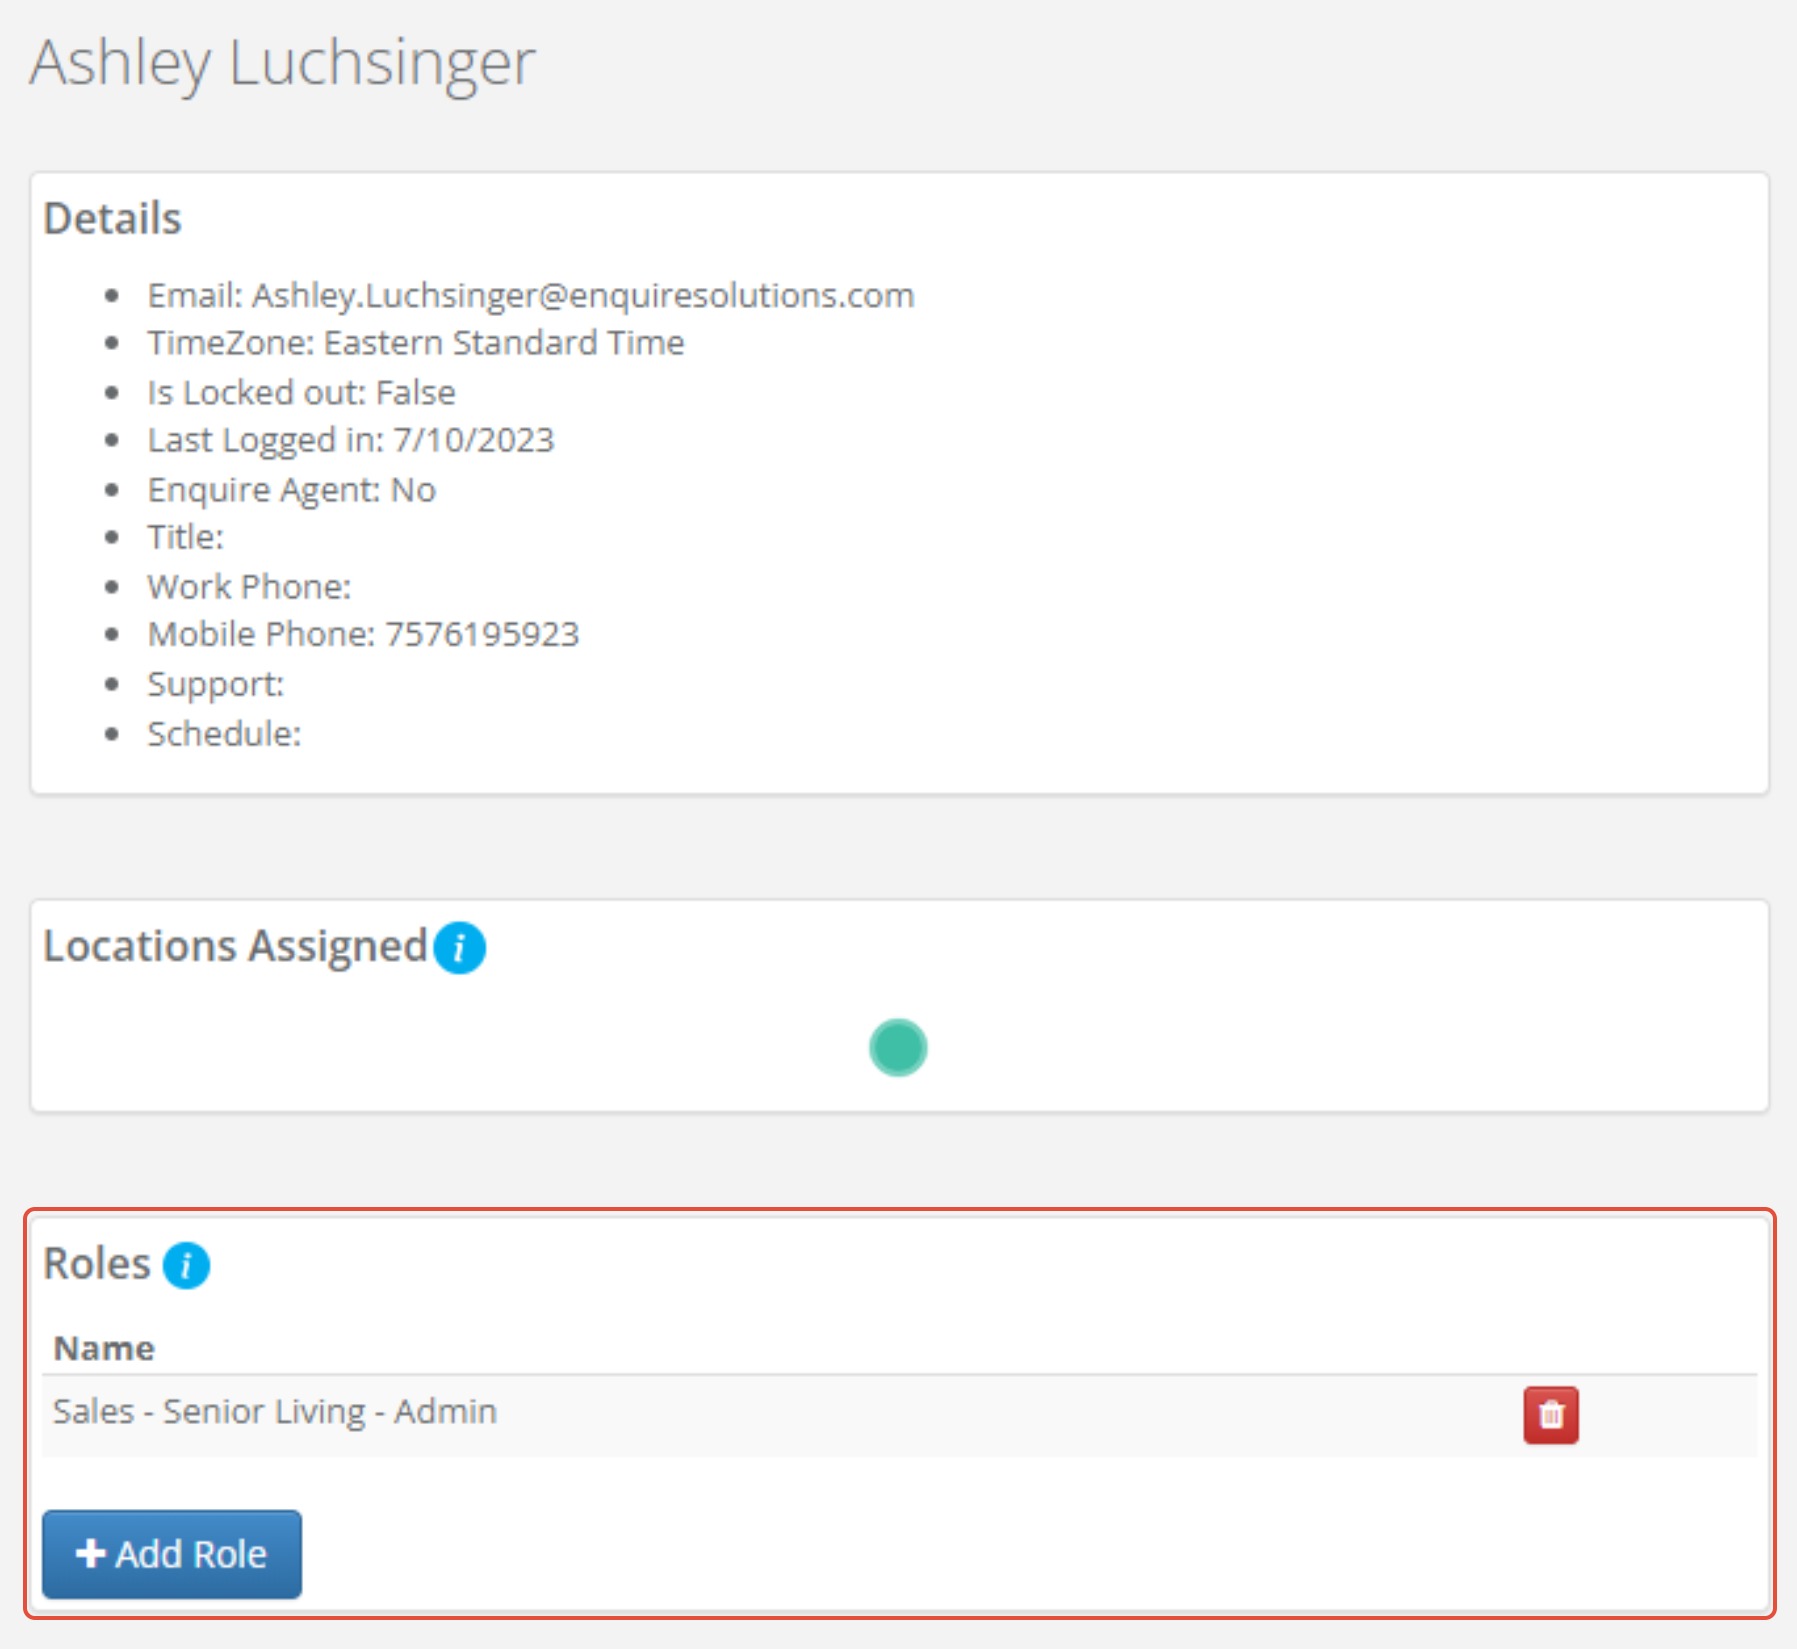This screenshot has width=1797, height=1649.
Task: Click the Name column header in Roles
Action: 104,1348
